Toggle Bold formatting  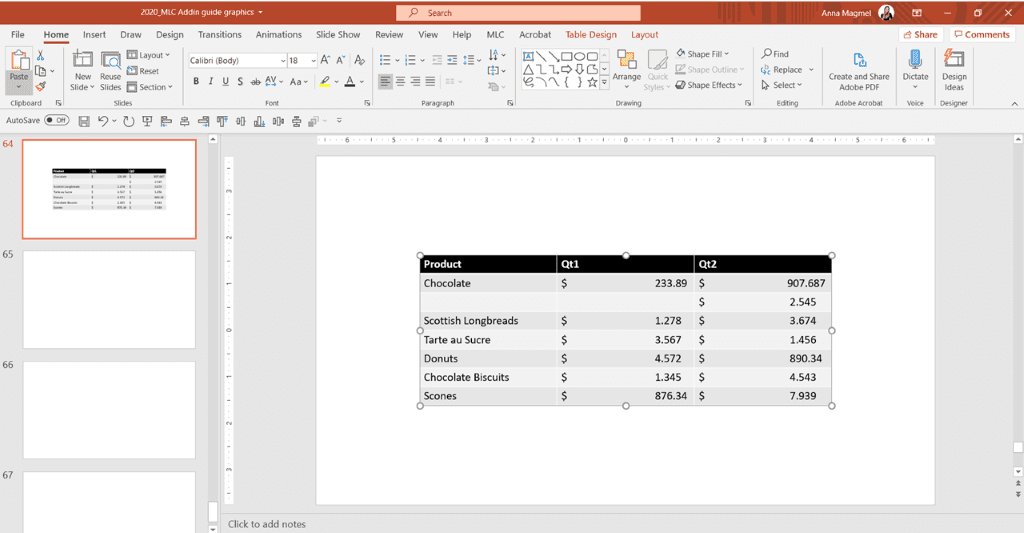tap(196, 82)
